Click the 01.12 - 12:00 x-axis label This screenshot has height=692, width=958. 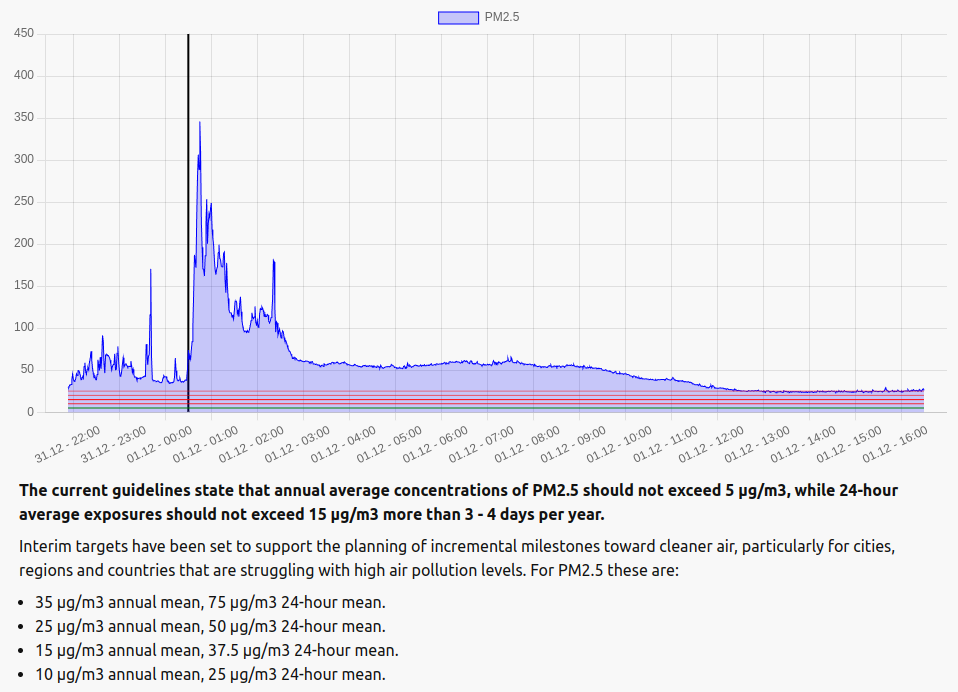pos(711,444)
